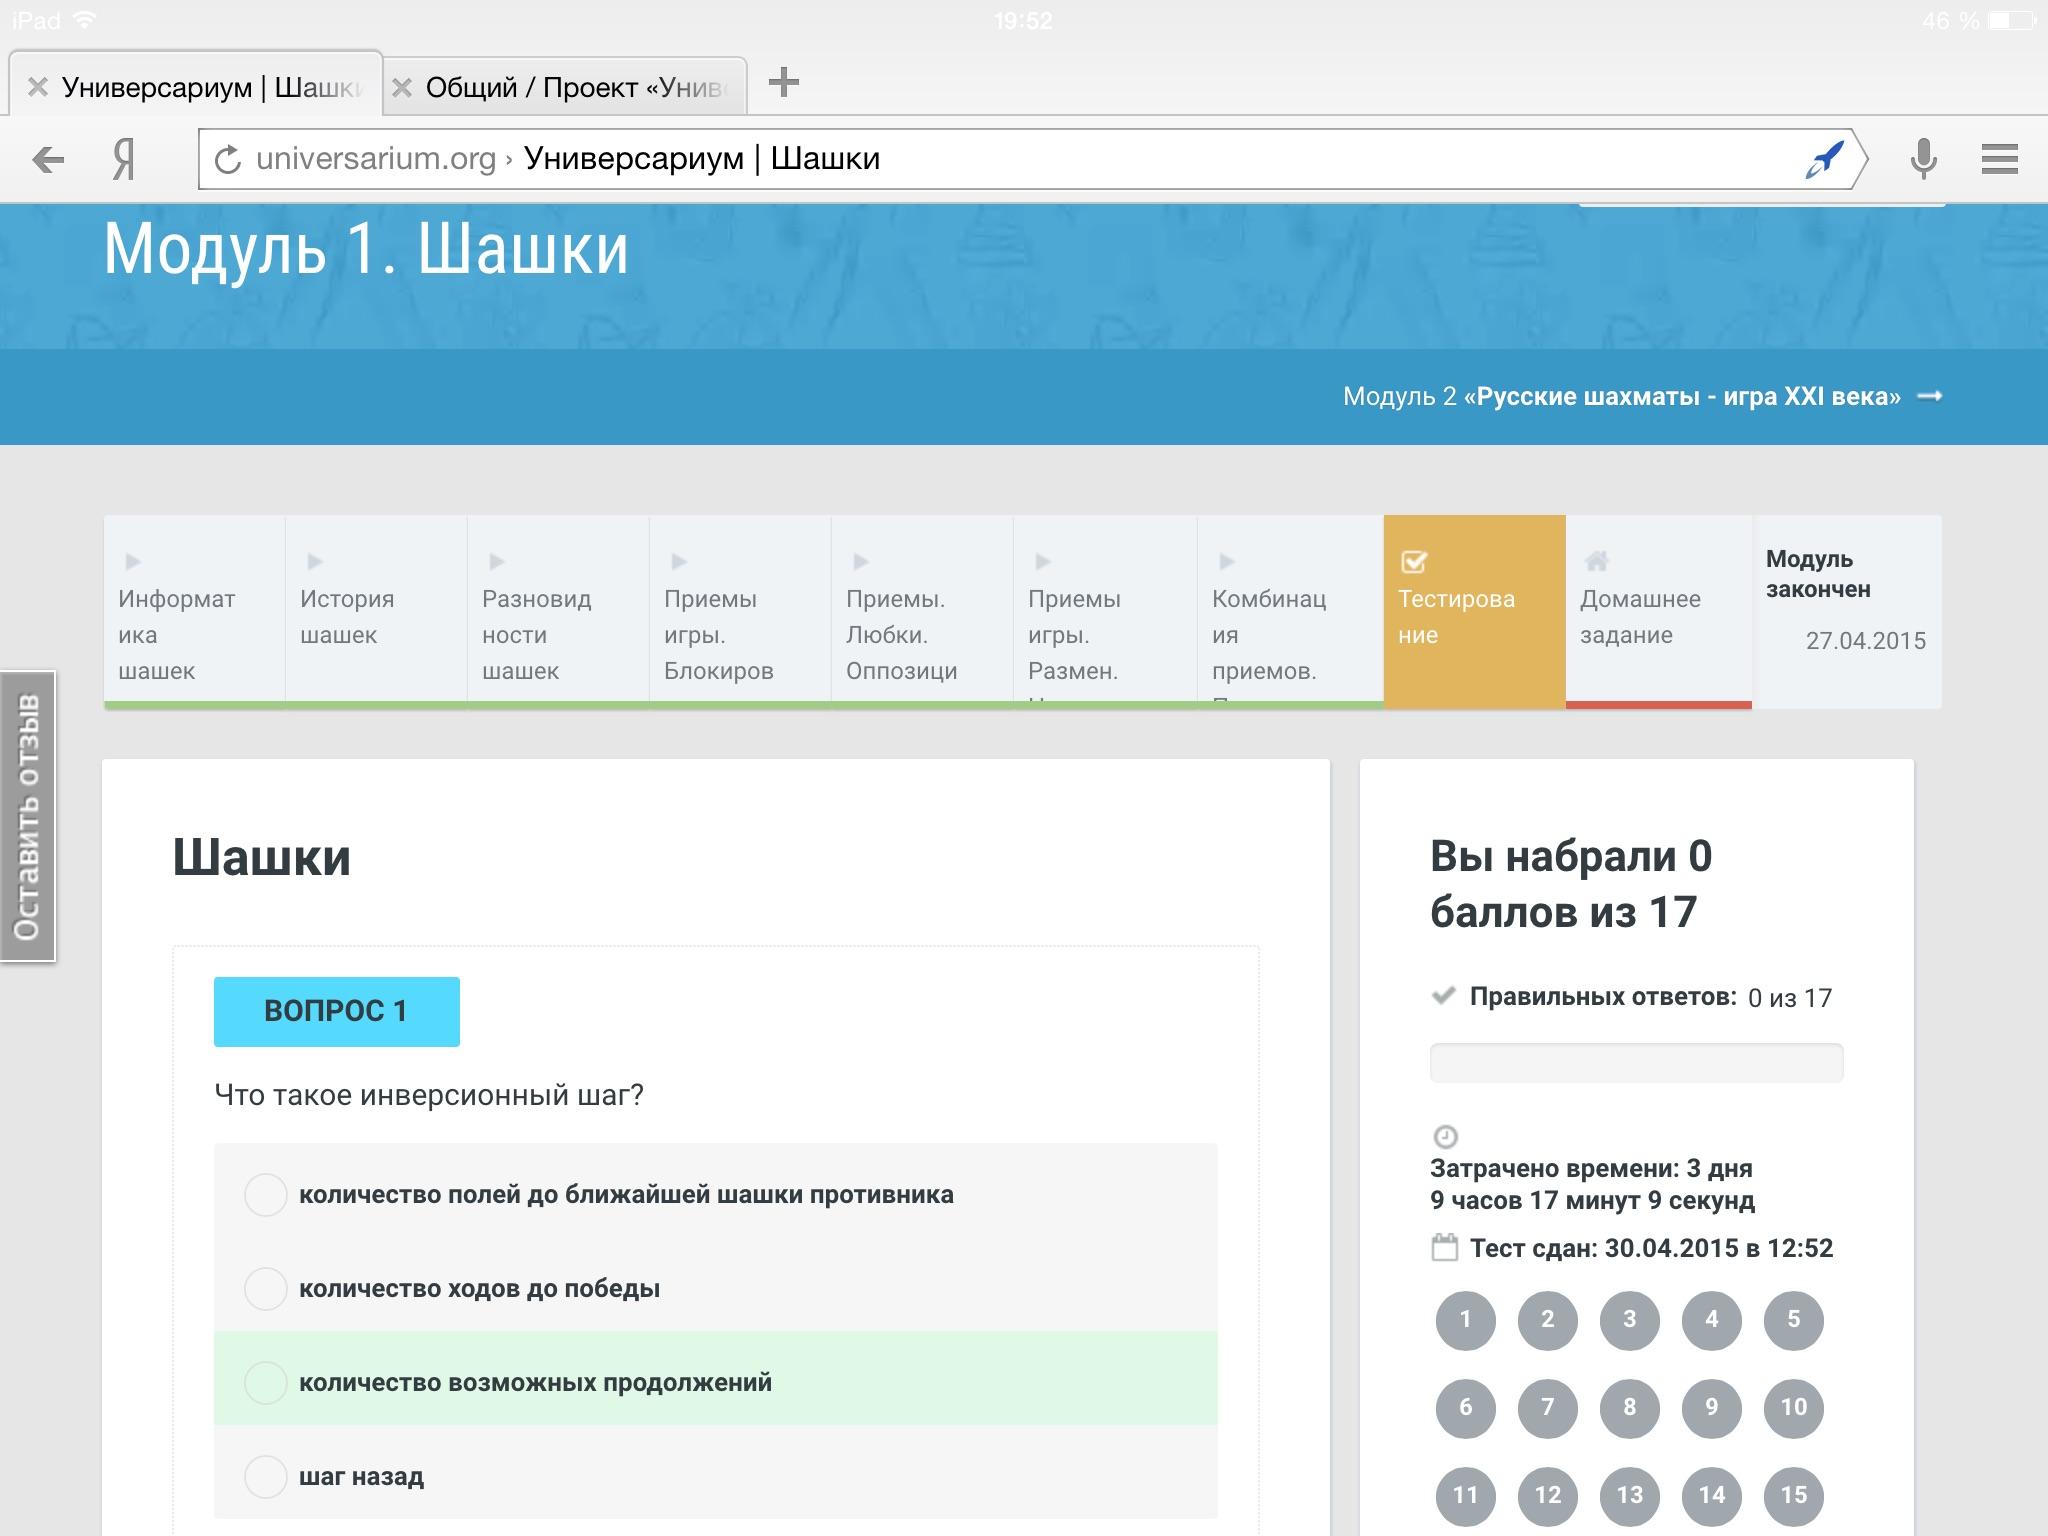Open the Yandex home icon
Image resolution: width=2048 pixels, height=1536 pixels.
pos(123,159)
